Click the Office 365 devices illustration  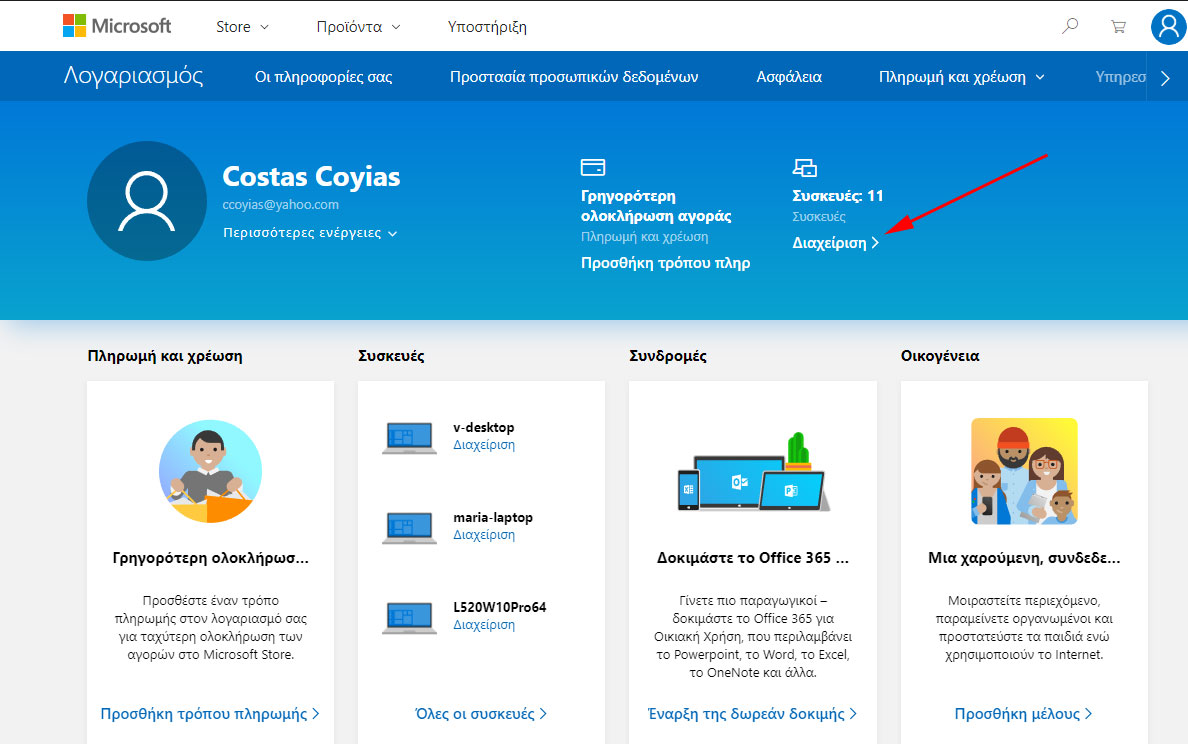[x=754, y=472]
